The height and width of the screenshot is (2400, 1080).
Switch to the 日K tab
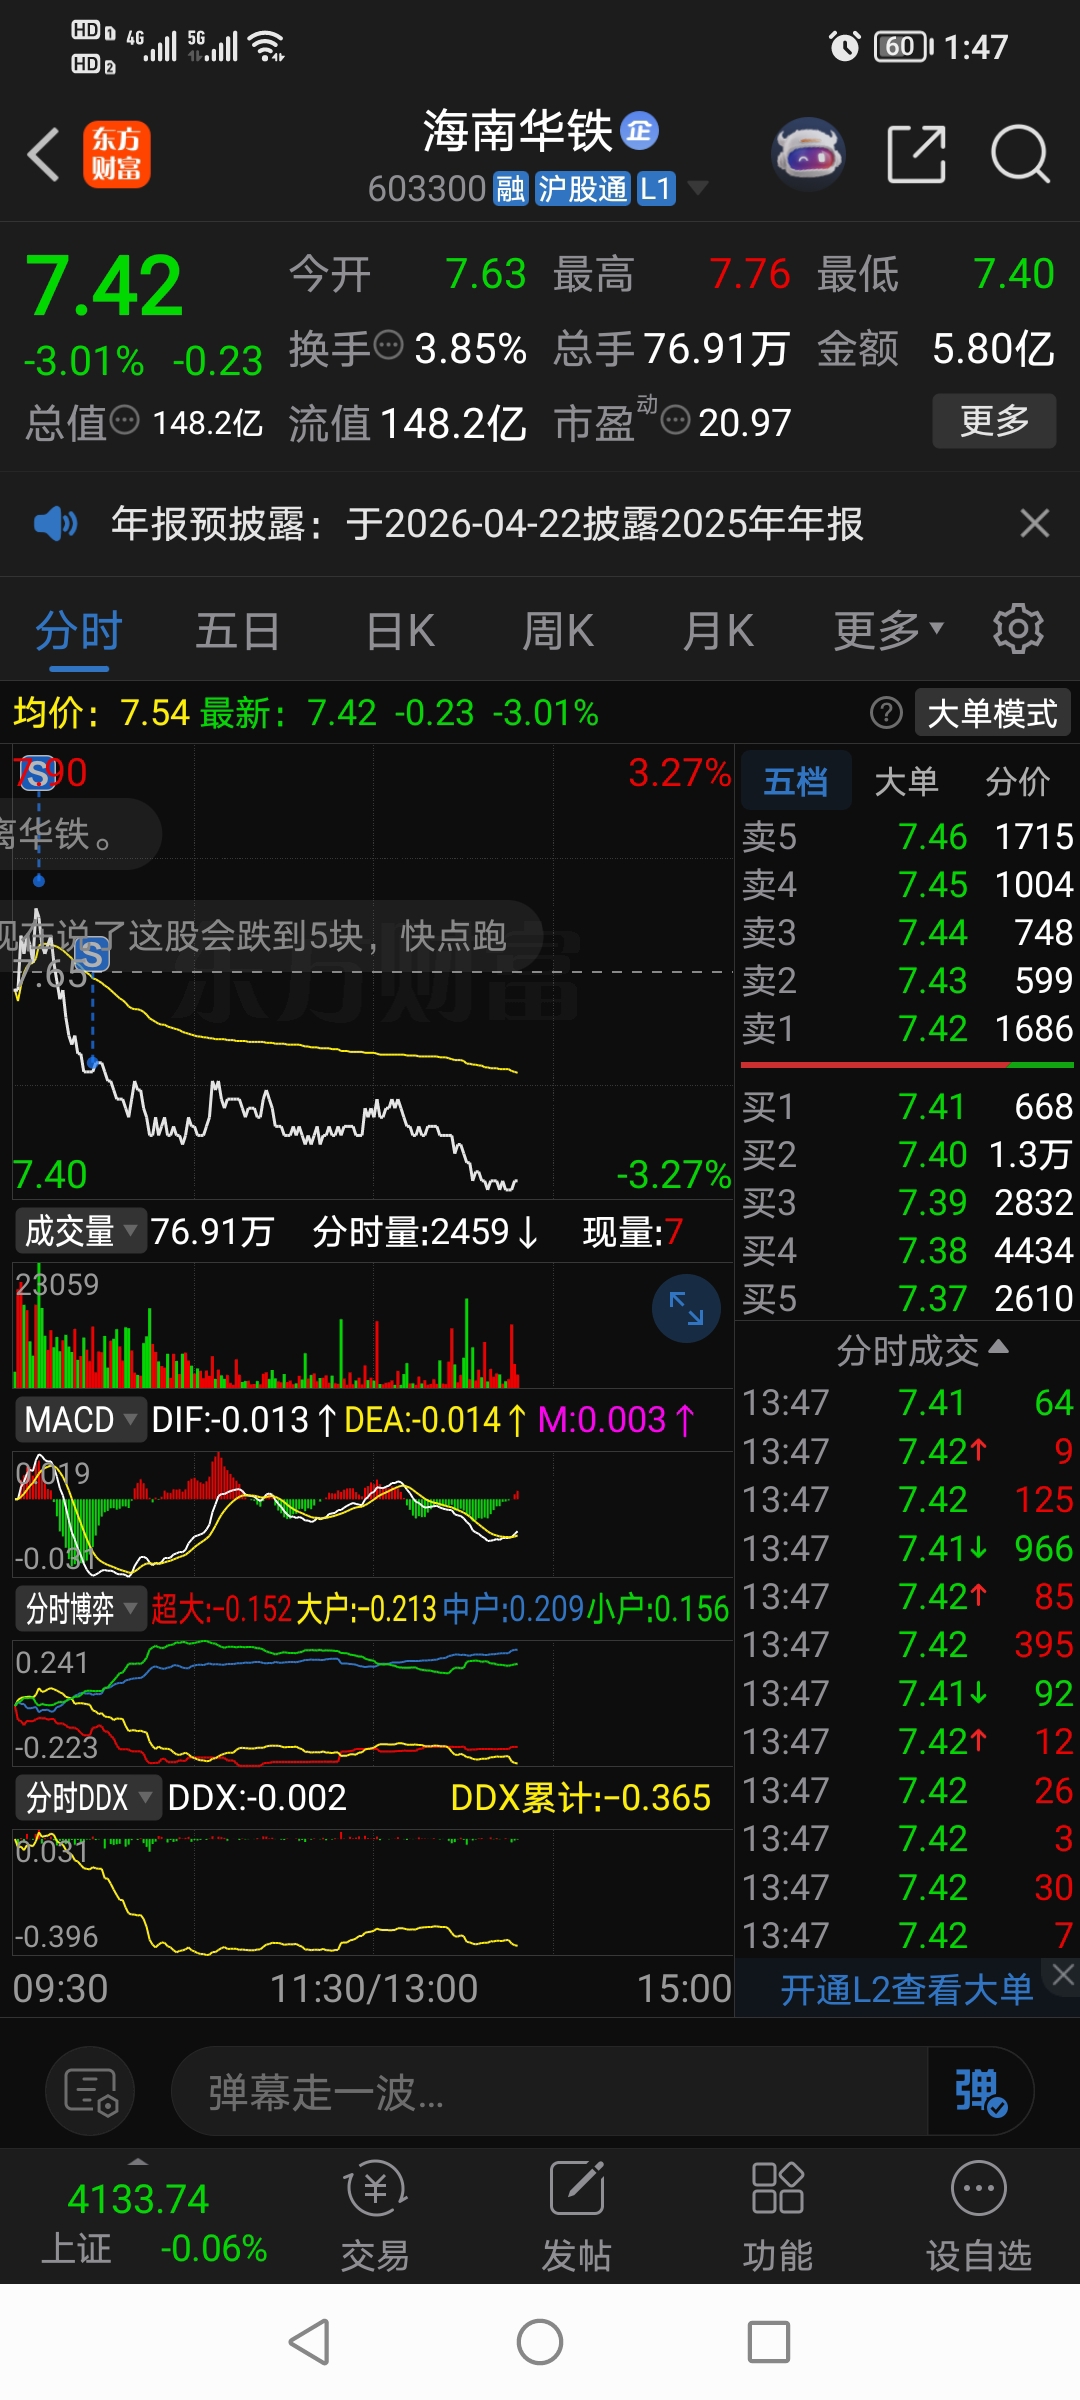400,632
